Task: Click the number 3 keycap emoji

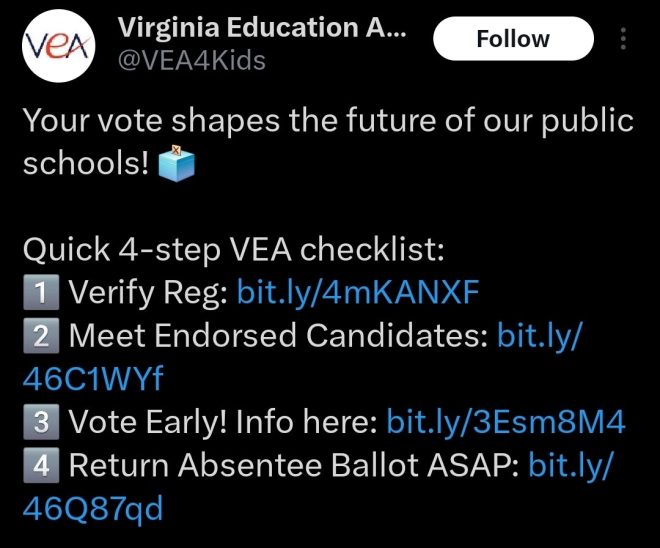Action: click(x=40, y=423)
